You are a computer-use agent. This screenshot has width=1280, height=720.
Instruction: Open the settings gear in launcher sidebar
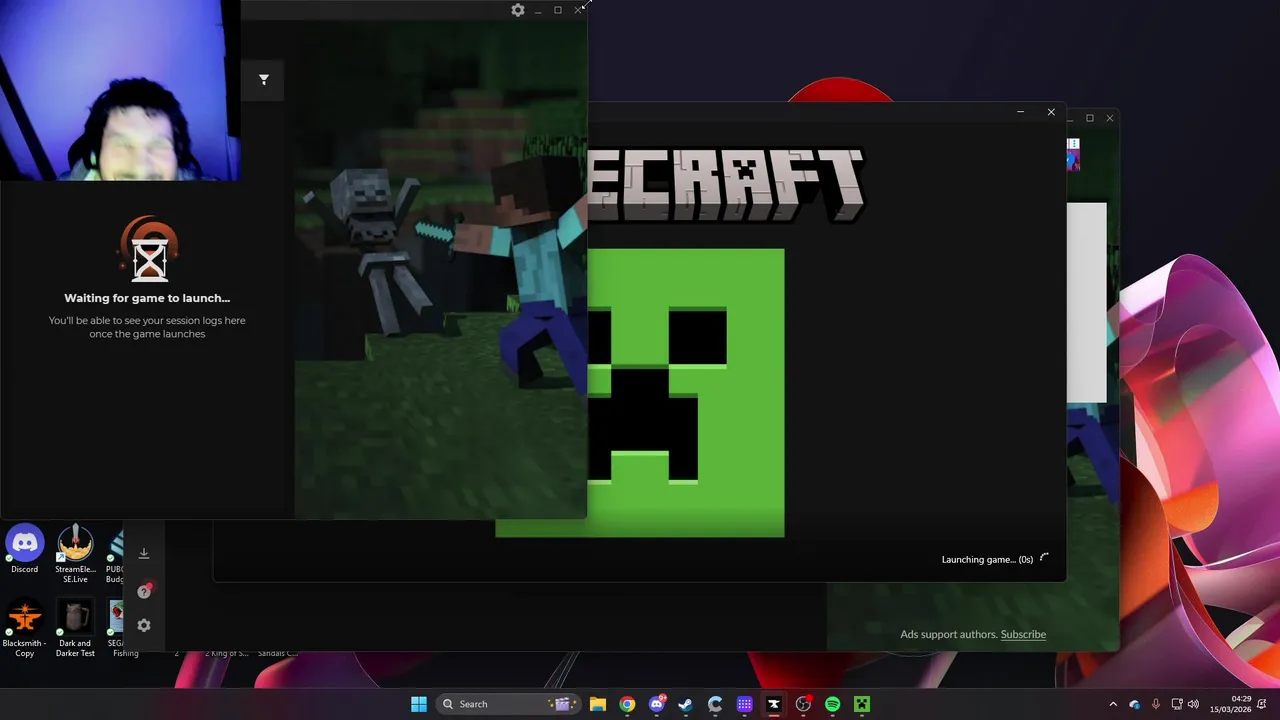coord(144,625)
